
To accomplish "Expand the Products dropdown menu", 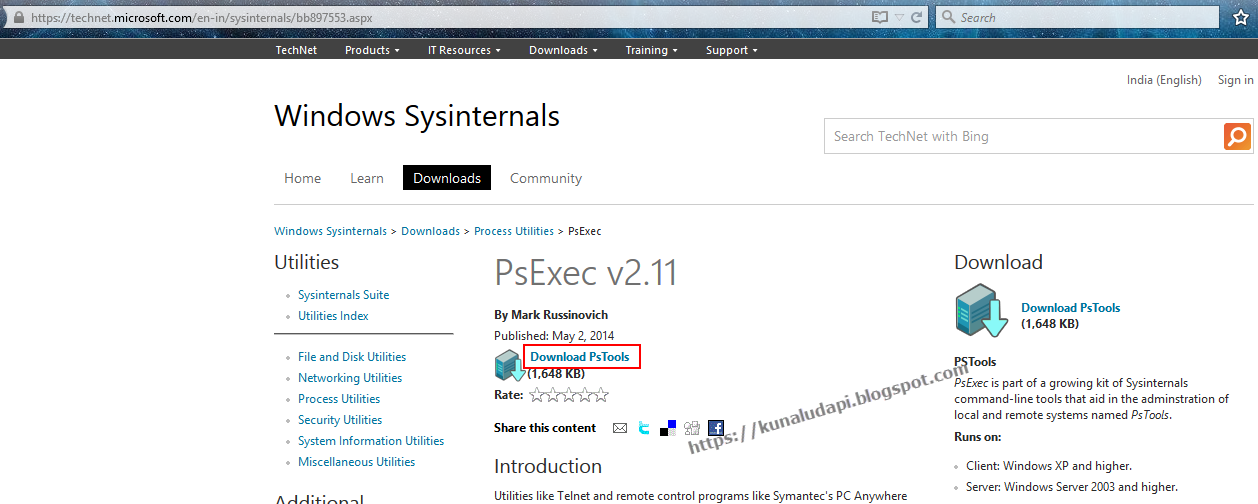I will pos(372,50).
